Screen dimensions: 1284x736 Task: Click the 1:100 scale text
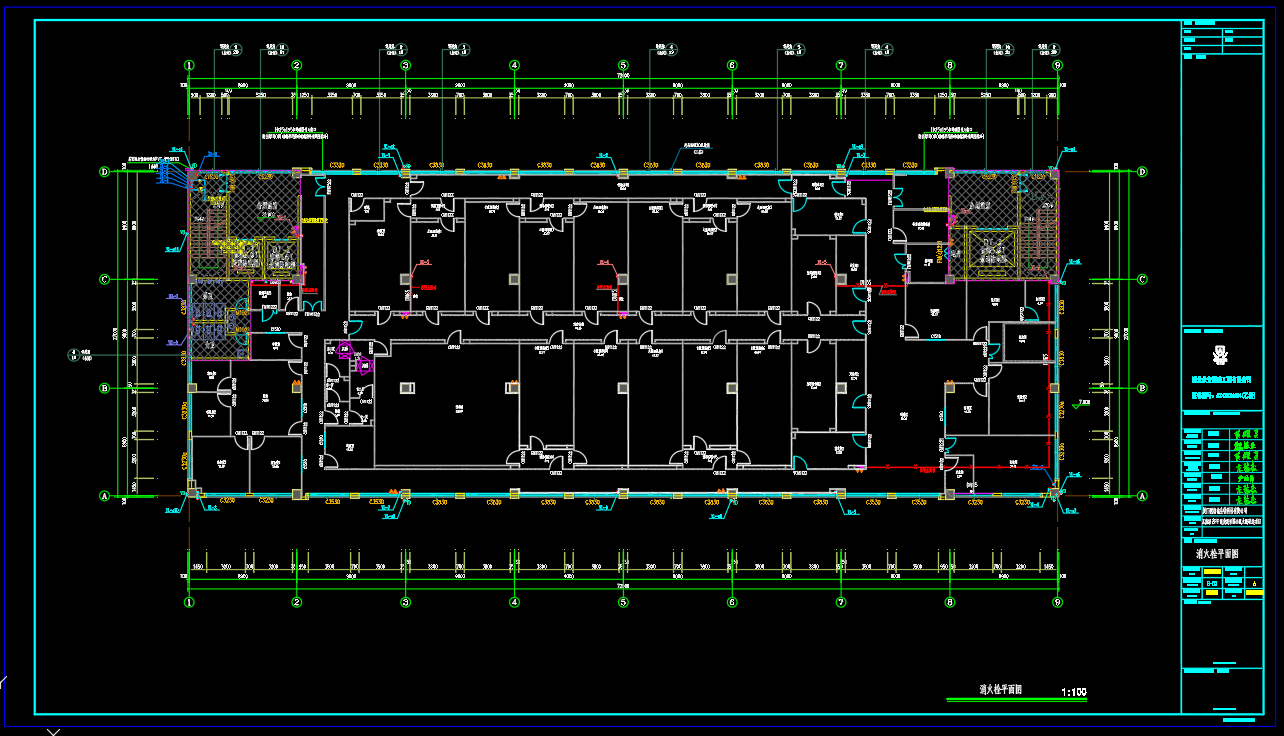[1073, 691]
